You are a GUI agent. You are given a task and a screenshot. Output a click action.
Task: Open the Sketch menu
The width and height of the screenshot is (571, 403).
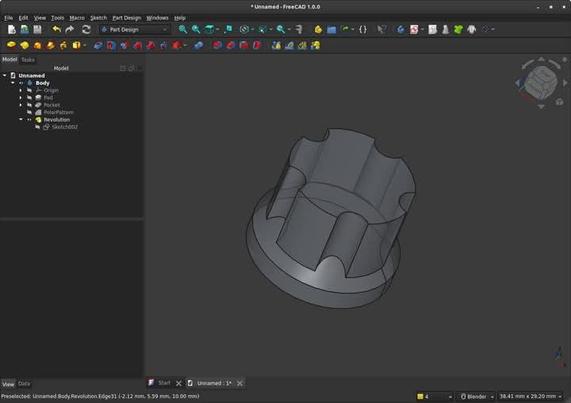(98, 18)
